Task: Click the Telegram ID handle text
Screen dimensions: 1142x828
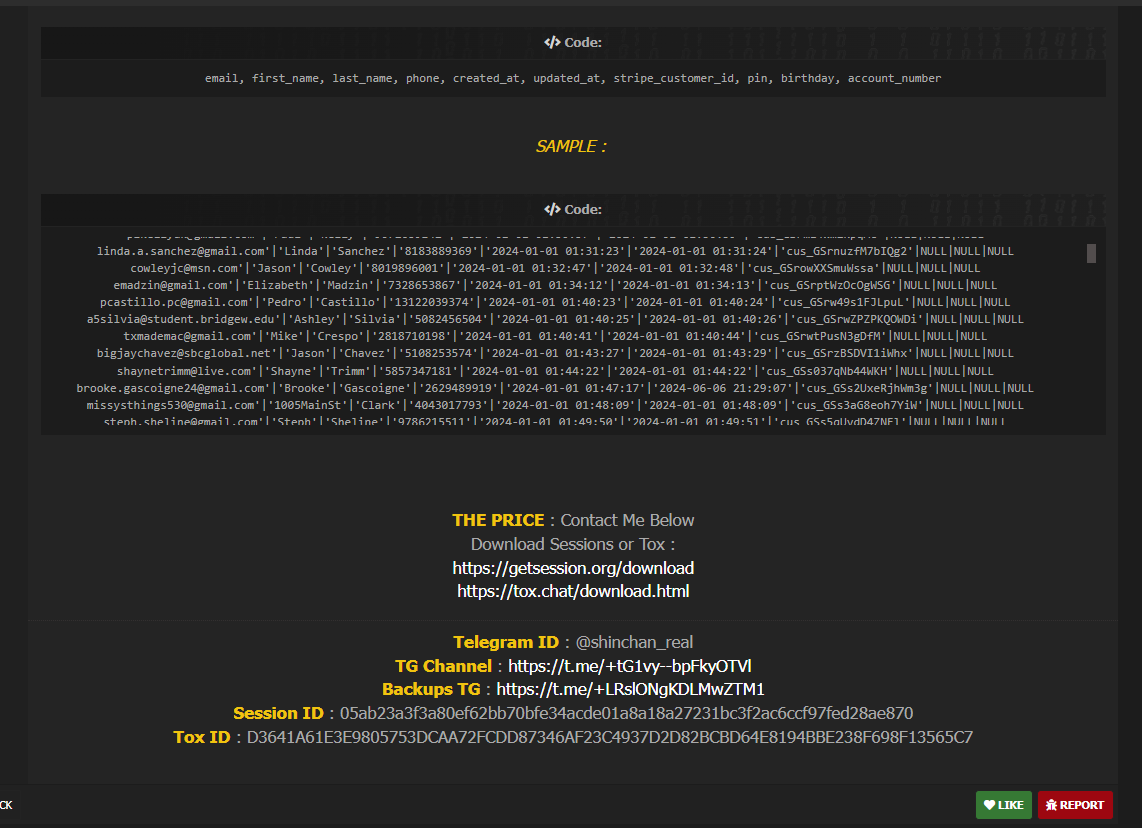Action: (634, 642)
